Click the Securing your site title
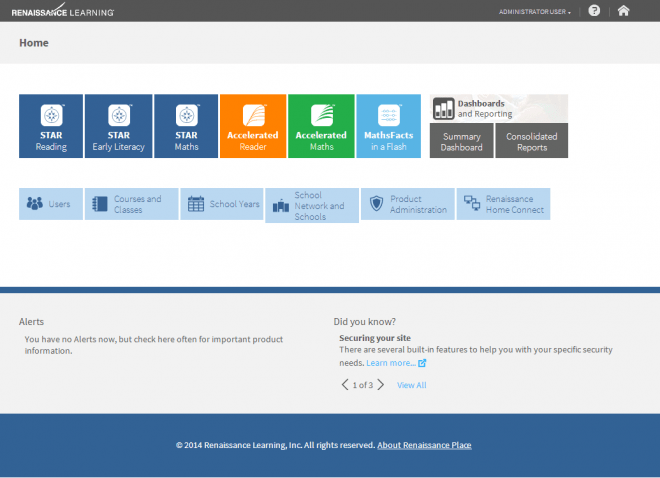Screen dimensions: 660x478 click(375, 338)
